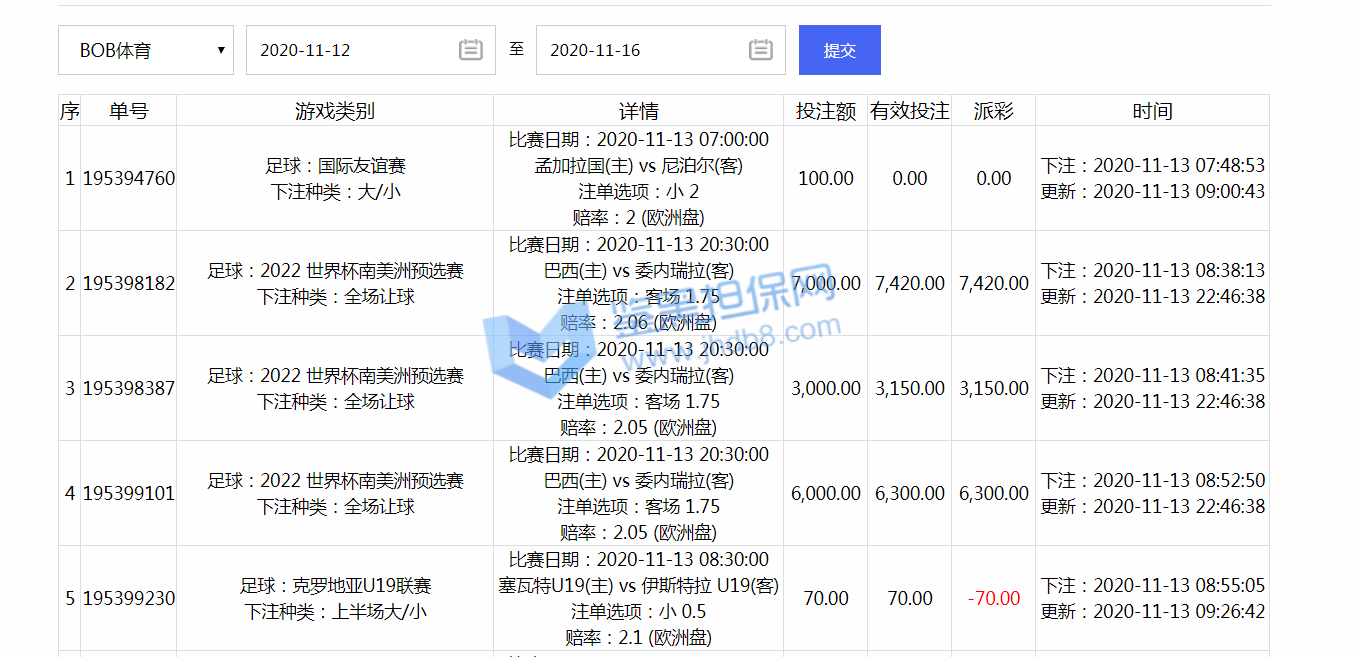Select order number 195399101

(x=128, y=494)
